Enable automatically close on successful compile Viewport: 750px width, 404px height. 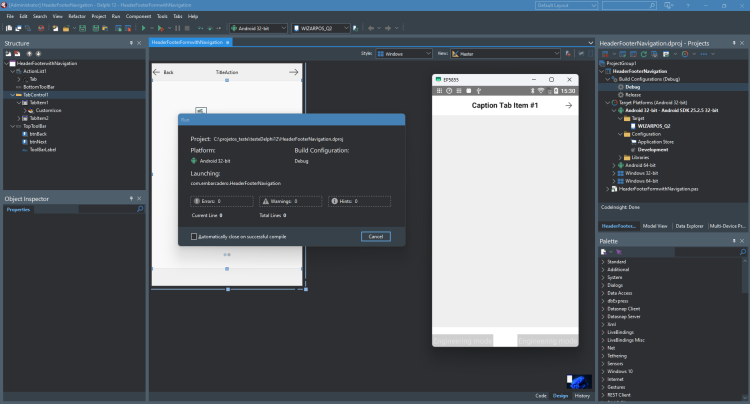[194, 237]
